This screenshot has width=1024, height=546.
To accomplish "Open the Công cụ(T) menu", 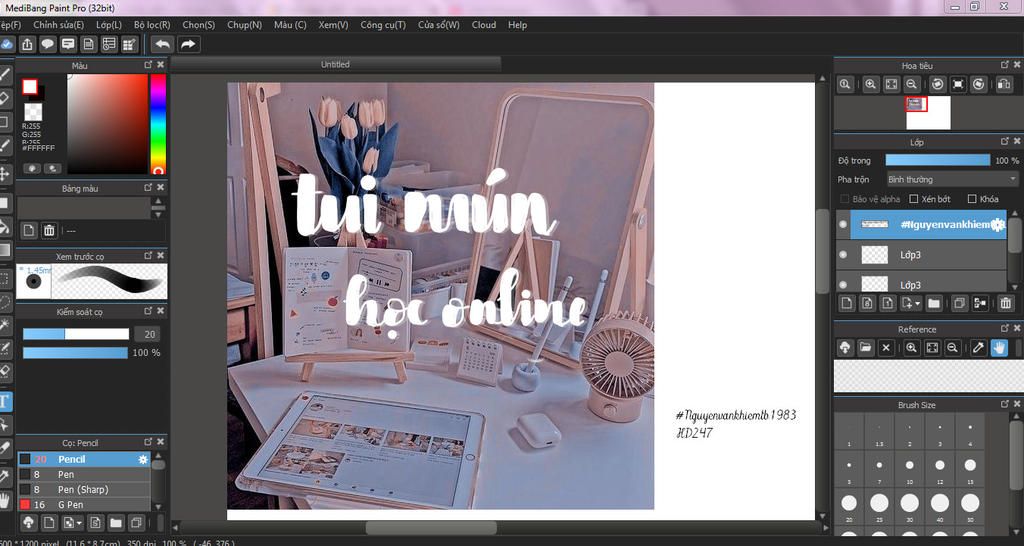I will click(x=383, y=25).
